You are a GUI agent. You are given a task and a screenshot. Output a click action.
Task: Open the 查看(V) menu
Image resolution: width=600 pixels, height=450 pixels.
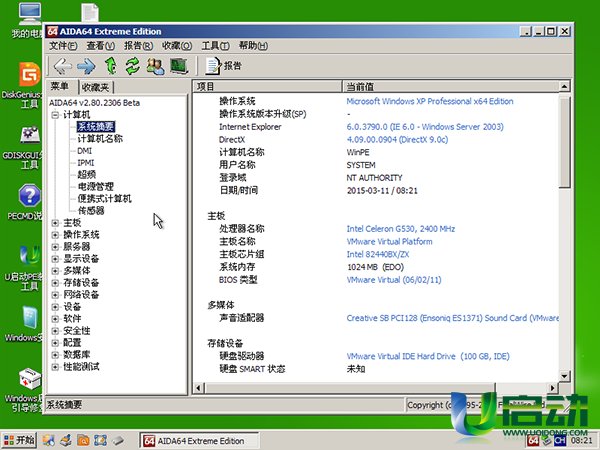click(101, 46)
